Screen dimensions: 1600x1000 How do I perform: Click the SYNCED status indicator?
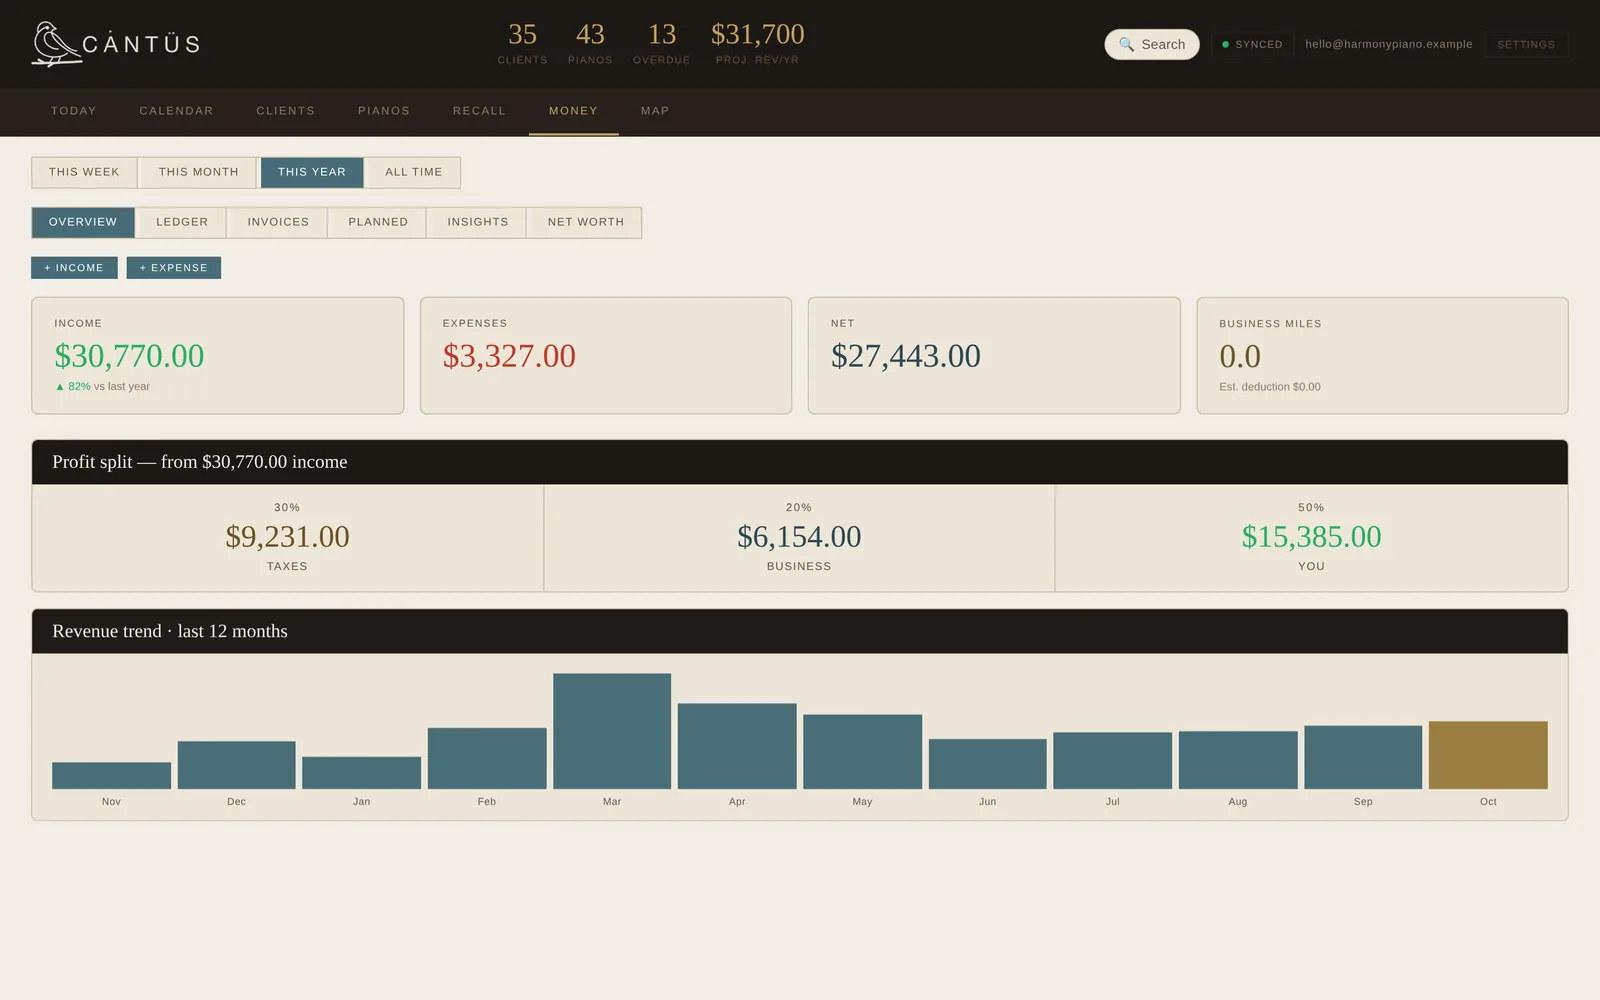click(1252, 44)
